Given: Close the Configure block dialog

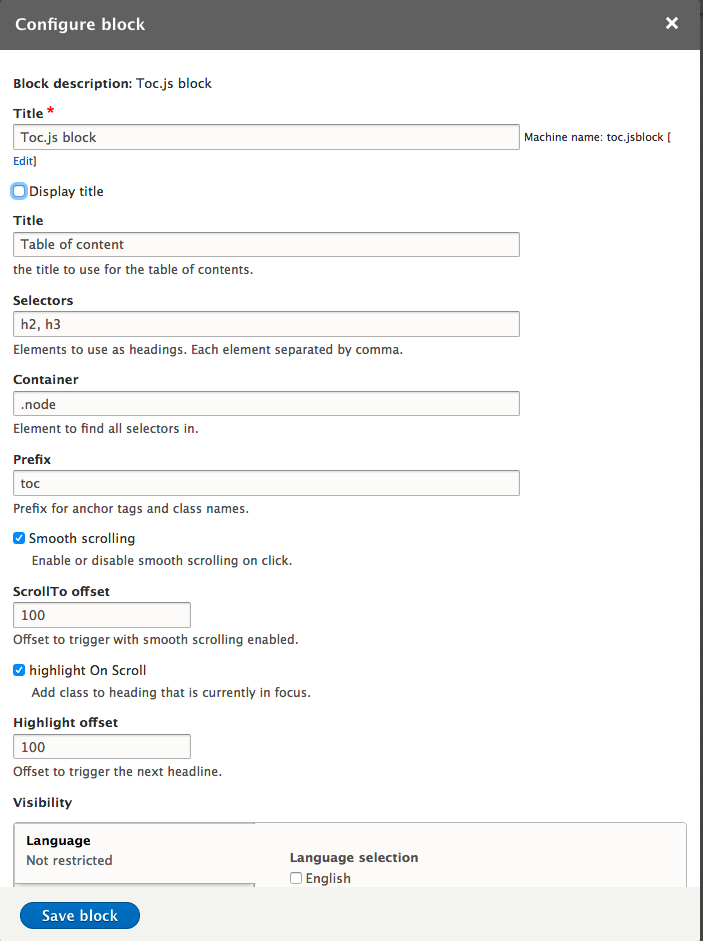Looking at the screenshot, I should 672,23.
